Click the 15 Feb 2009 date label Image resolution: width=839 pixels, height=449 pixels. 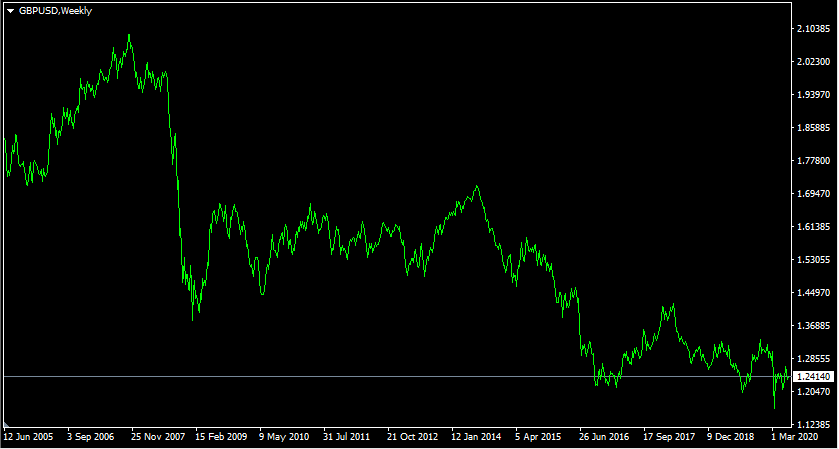pos(220,437)
